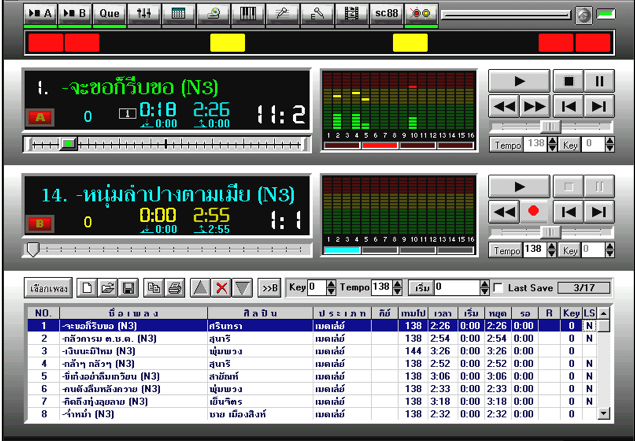Move selected song up in the list

(x=201, y=288)
